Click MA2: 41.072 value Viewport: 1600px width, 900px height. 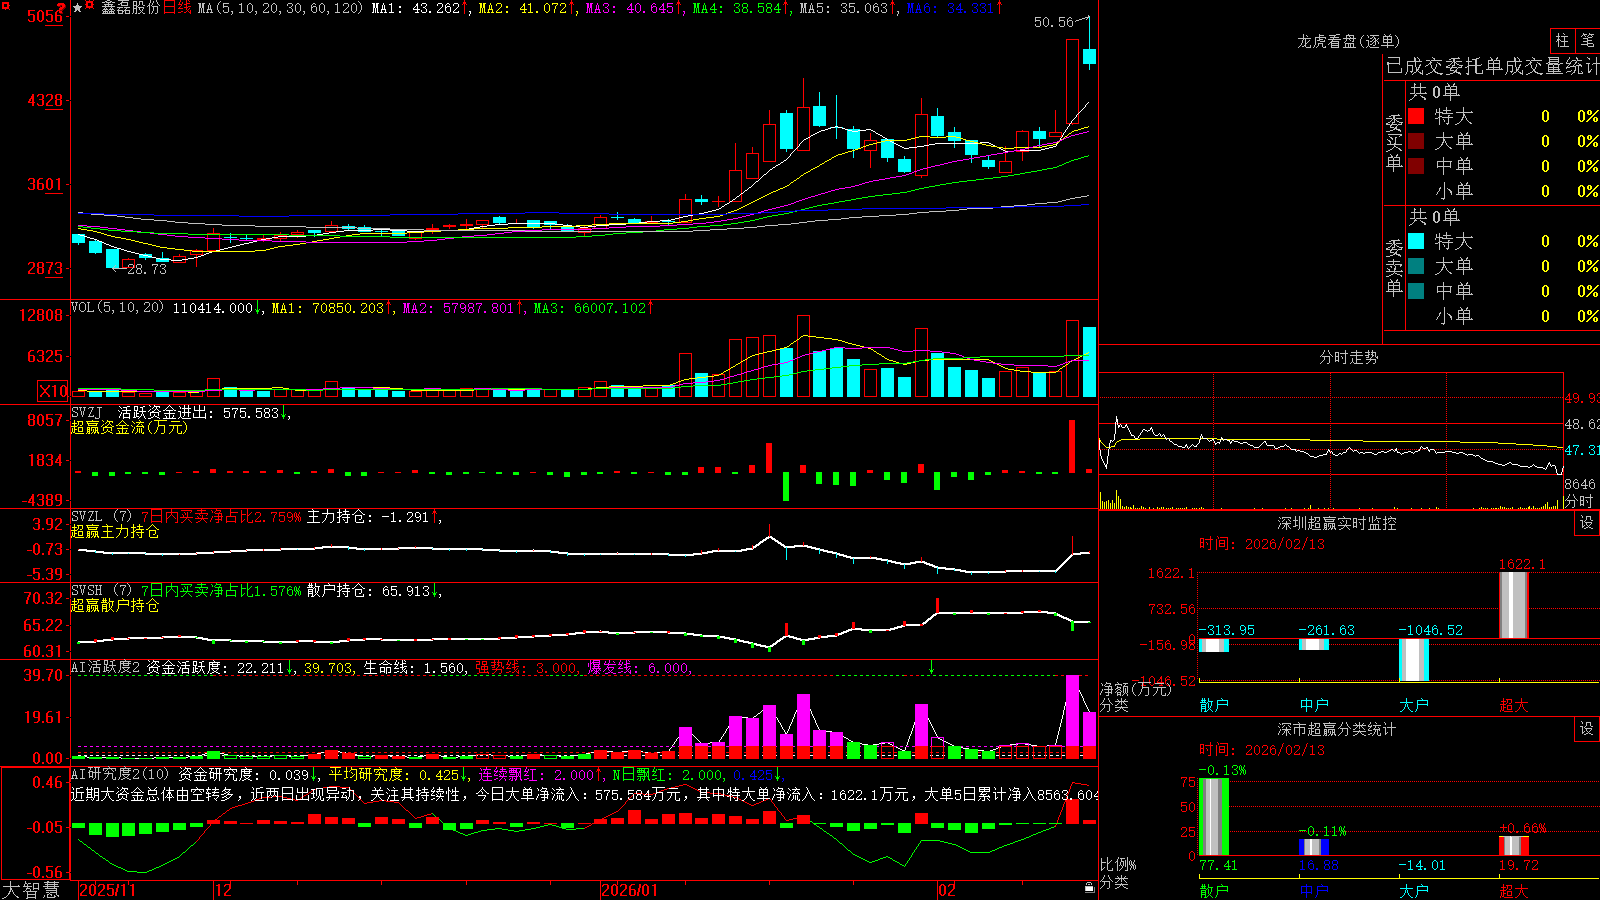coord(528,8)
